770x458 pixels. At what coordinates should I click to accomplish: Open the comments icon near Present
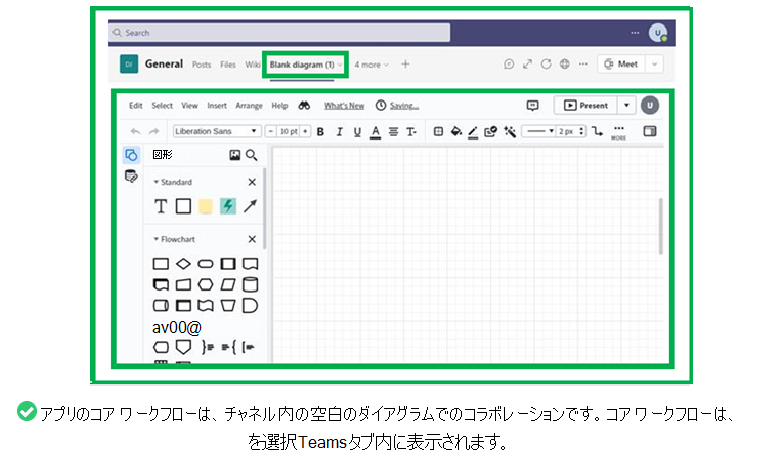532,106
